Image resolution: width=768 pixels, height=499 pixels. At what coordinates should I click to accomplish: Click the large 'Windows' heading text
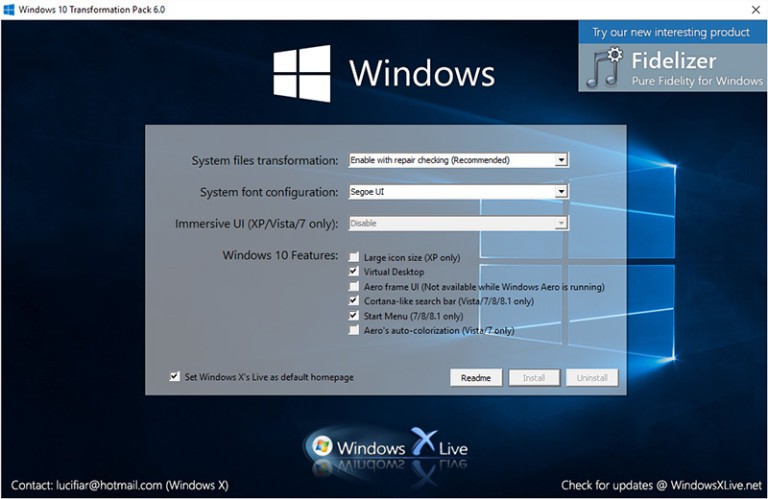tap(422, 73)
